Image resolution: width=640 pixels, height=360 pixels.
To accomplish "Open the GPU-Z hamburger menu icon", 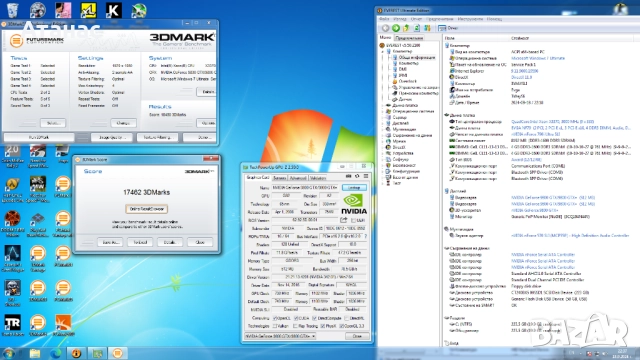I will tap(366, 176).
